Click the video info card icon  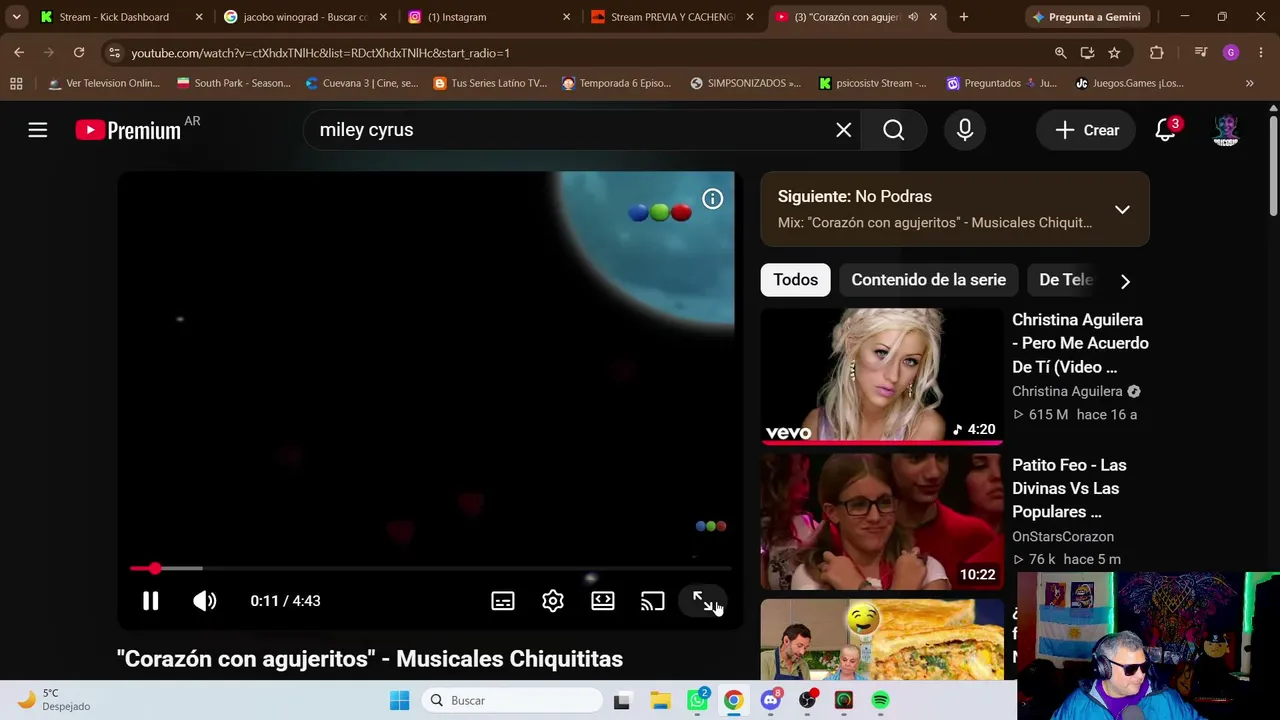click(x=712, y=199)
